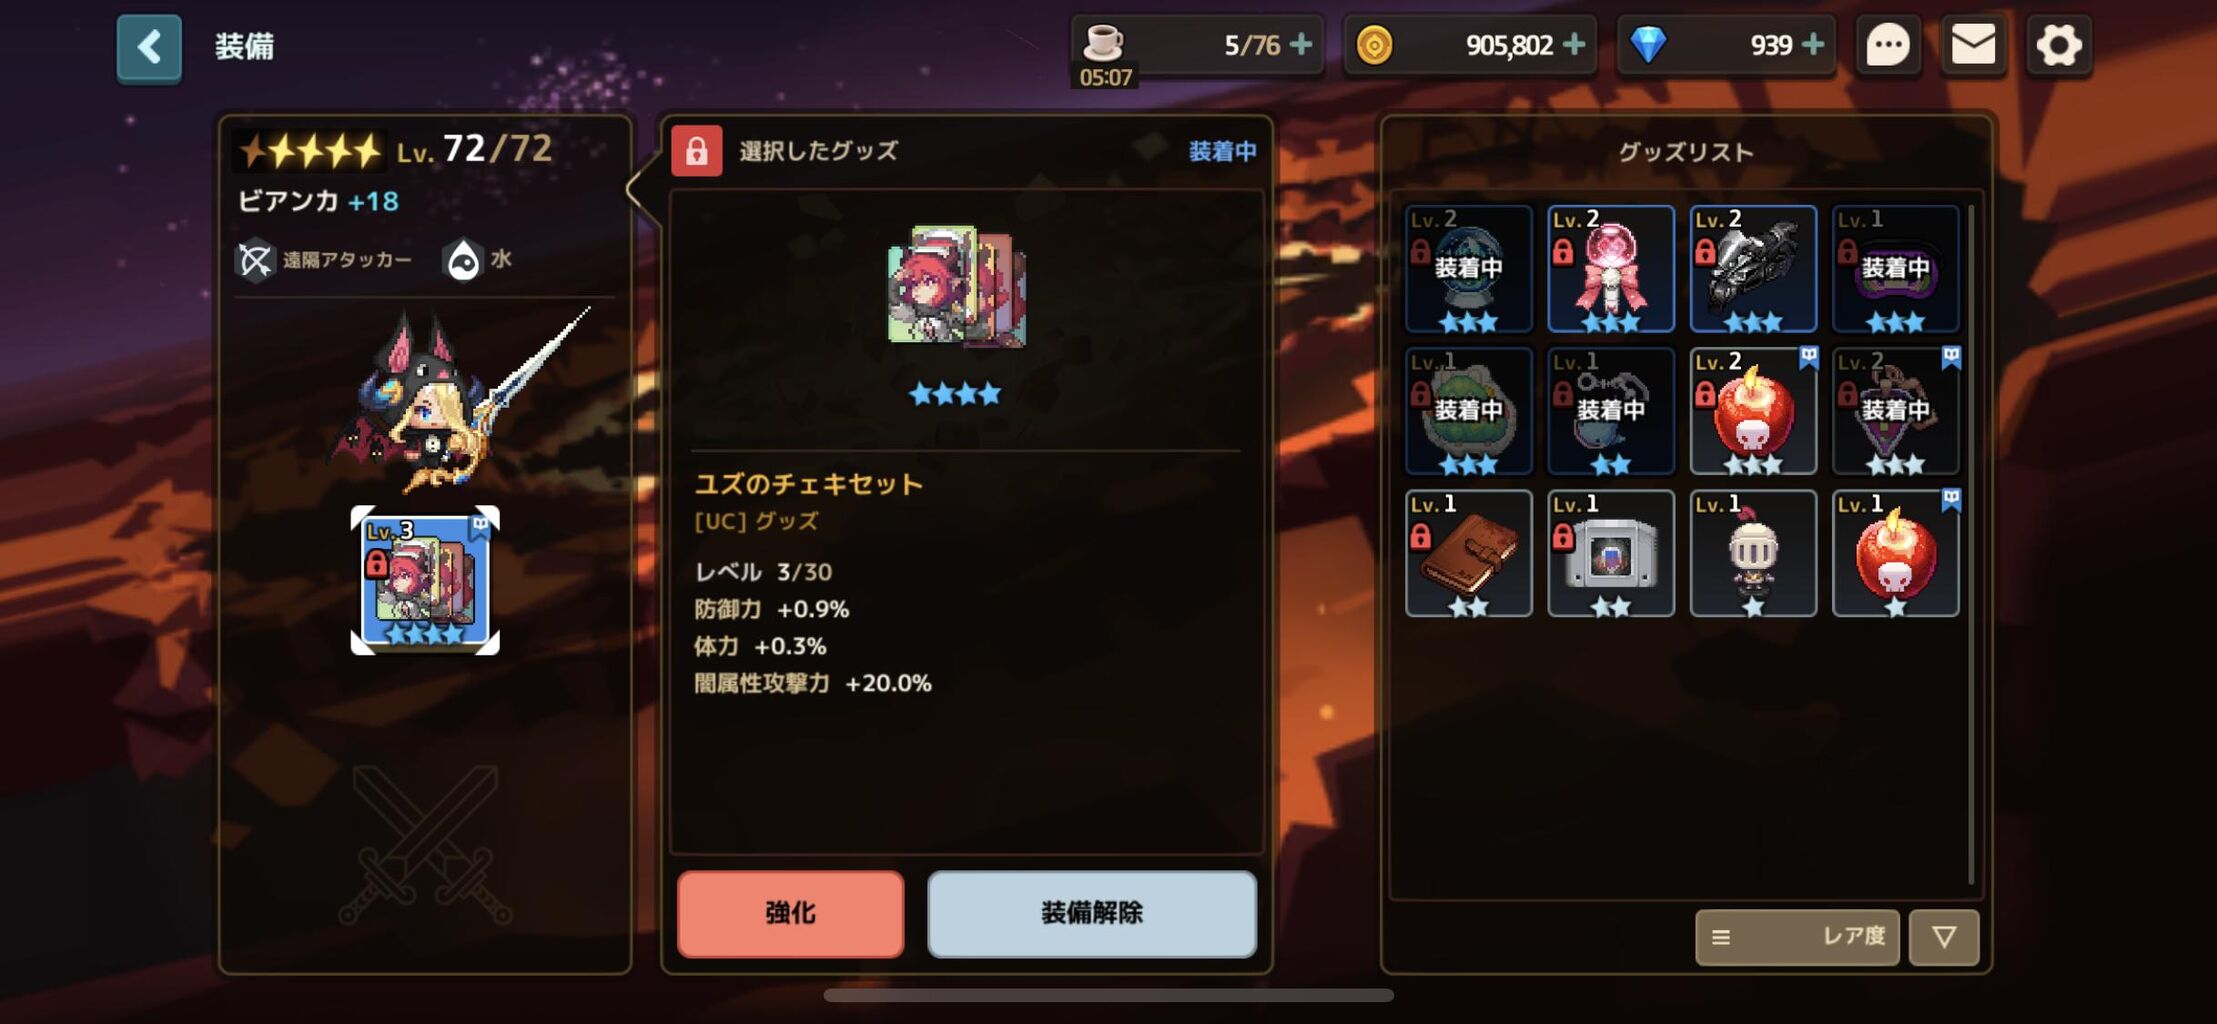Open the mailbox envelope icon
This screenshot has width=2217, height=1024.
[1973, 45]
